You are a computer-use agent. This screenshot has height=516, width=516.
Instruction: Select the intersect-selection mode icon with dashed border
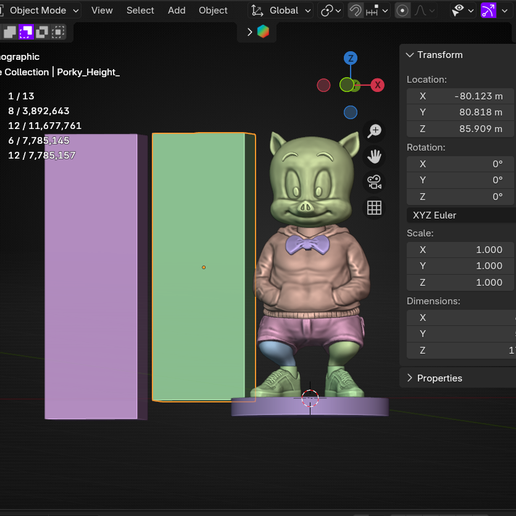pos(58,32)
